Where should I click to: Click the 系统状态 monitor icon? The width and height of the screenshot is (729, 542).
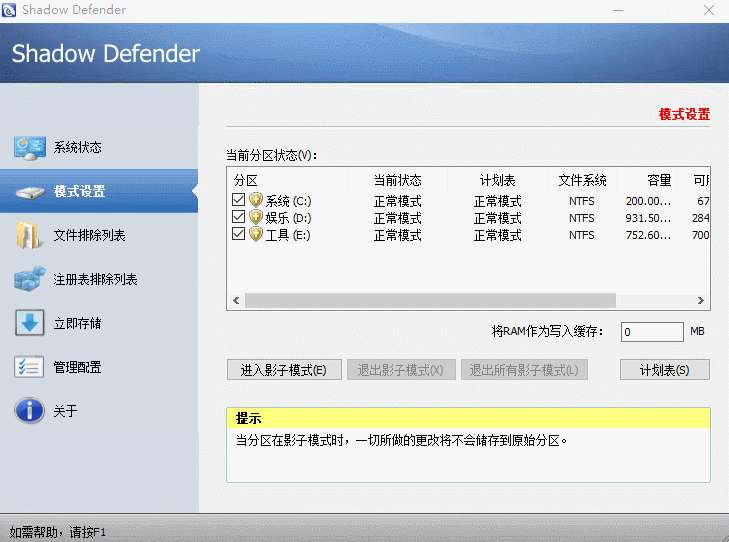(30, 148)
